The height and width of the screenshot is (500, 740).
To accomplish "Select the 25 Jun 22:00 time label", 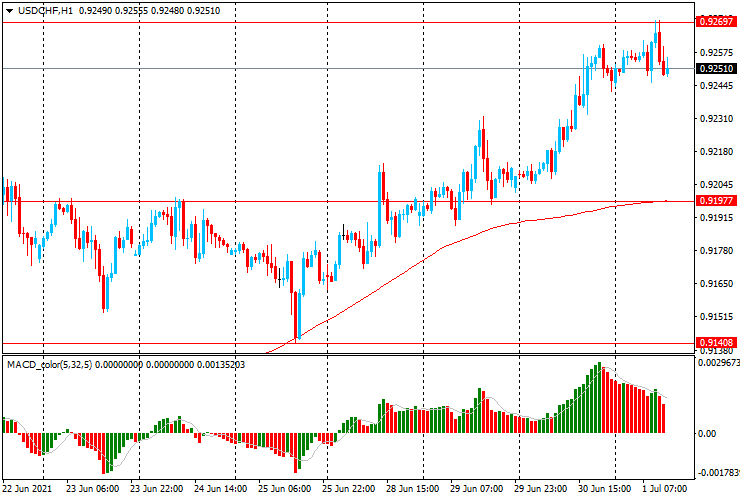I will tap(349, 488).
